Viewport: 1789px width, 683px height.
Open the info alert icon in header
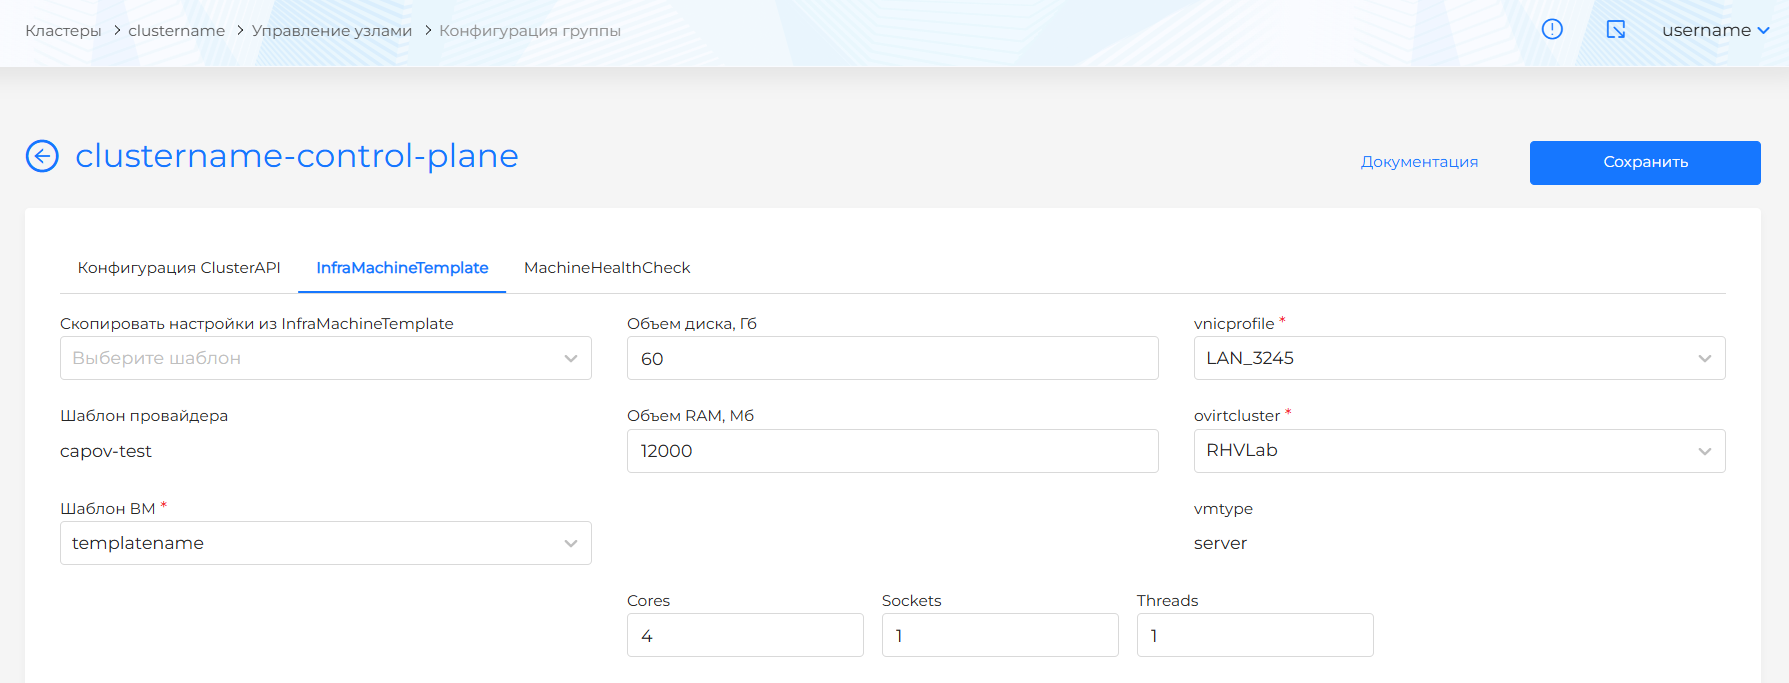[1552, 30]
